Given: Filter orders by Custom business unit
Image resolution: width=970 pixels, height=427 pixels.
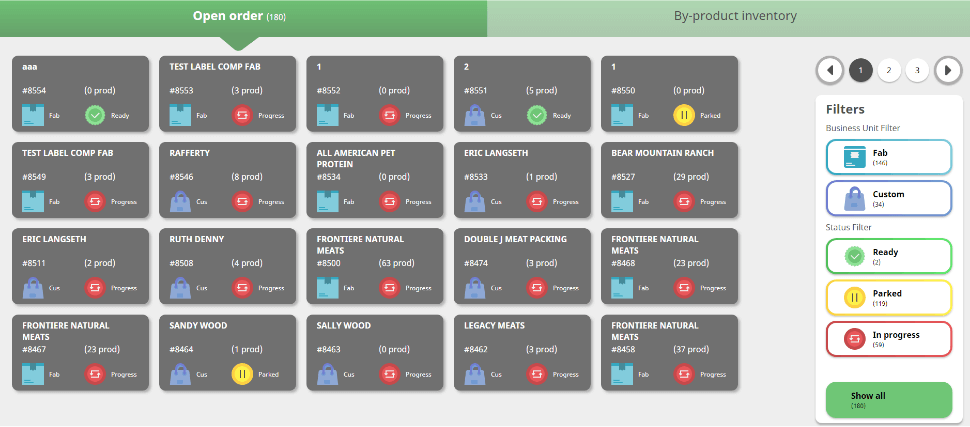Looking at the screenshot, I should 888,199.
